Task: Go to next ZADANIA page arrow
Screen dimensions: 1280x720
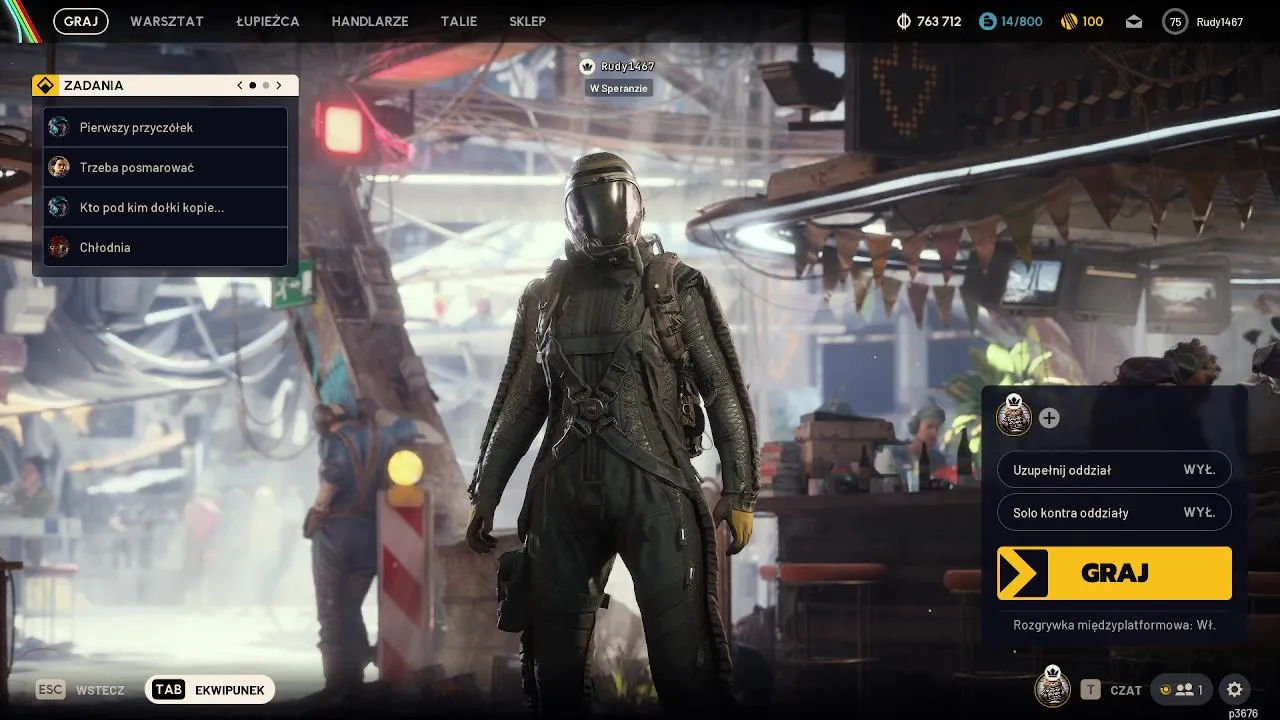Action: click(x=279, y=85)
